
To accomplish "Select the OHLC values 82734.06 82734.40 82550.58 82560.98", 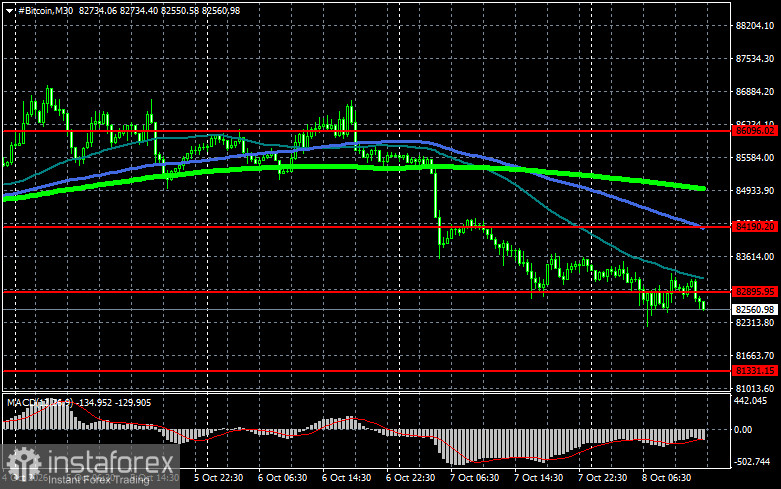I will (159, 10).
